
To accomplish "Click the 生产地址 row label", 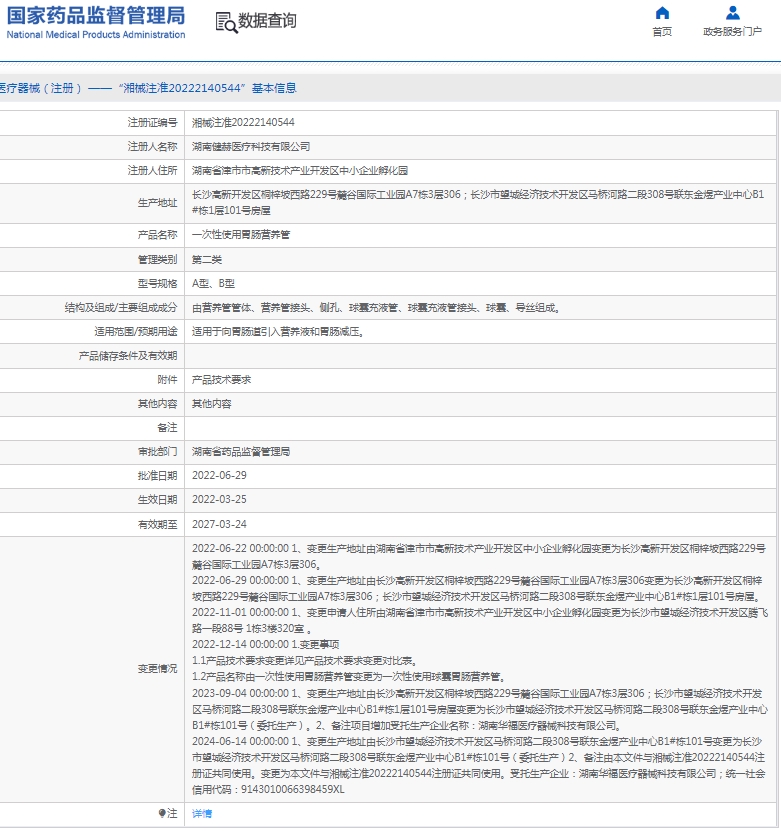I will pyautogui.click(x=157, y=202).
